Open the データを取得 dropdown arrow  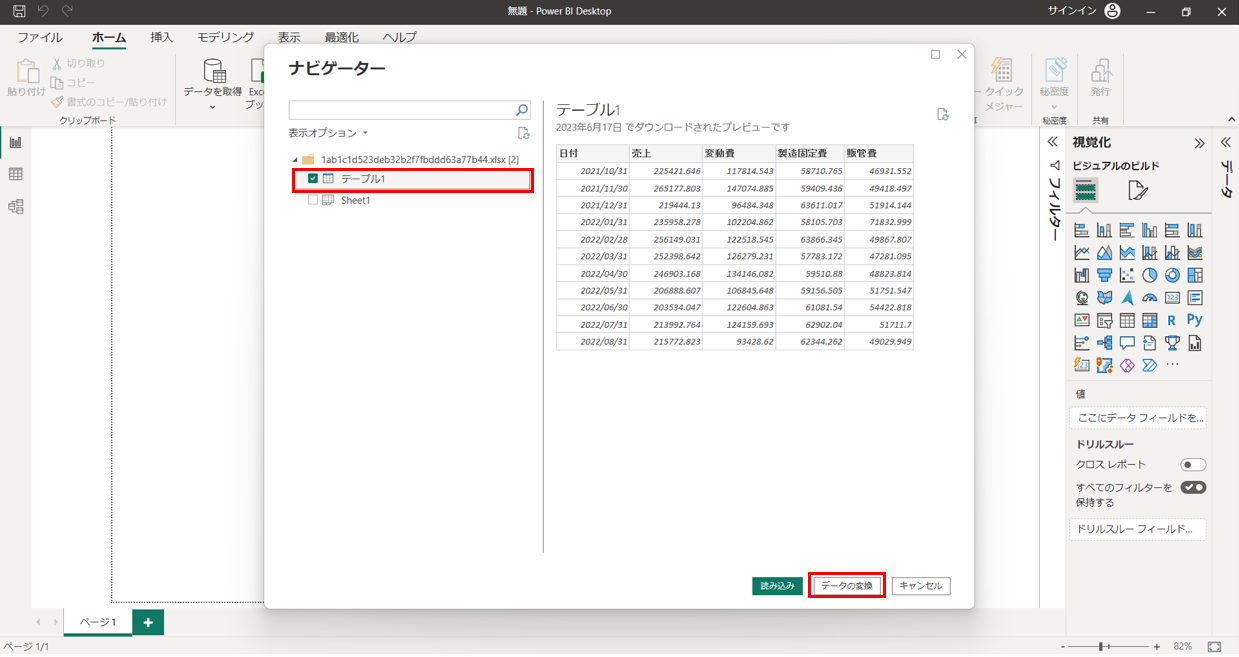213,106
